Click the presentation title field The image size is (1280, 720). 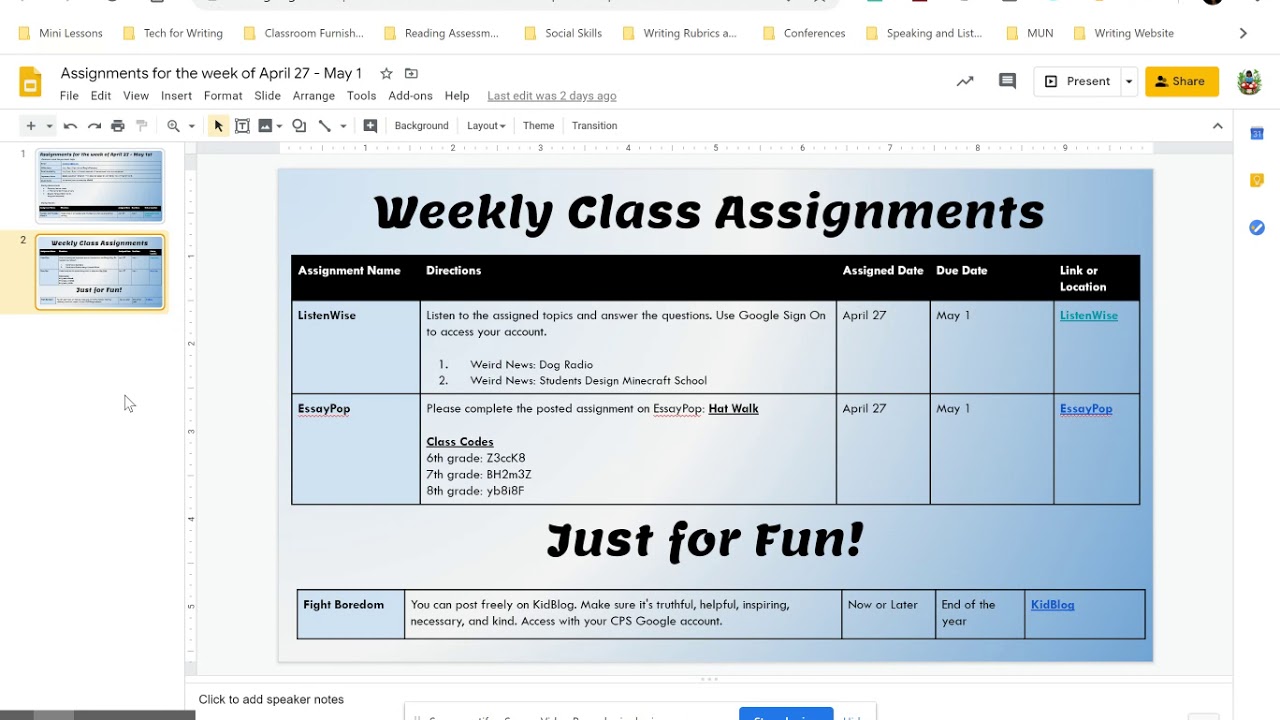coord(211,73)
